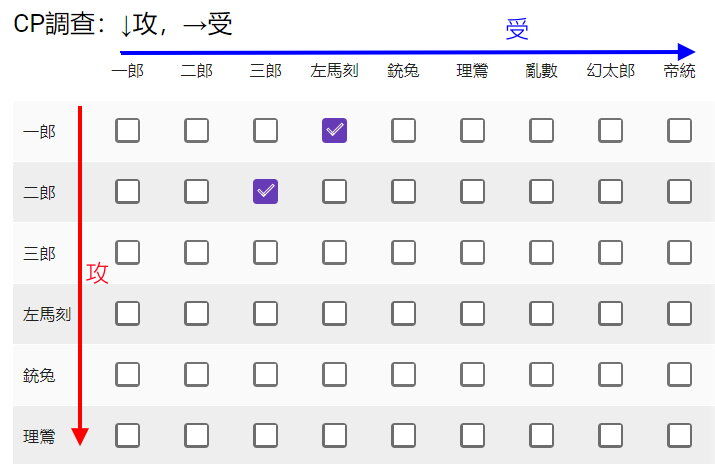The width and height of the screenshot is (715, 464).
Task: Tick 左馬刻 row 理鶯 column checkbox
Action: pyautogui.click(x=472, y=314)
